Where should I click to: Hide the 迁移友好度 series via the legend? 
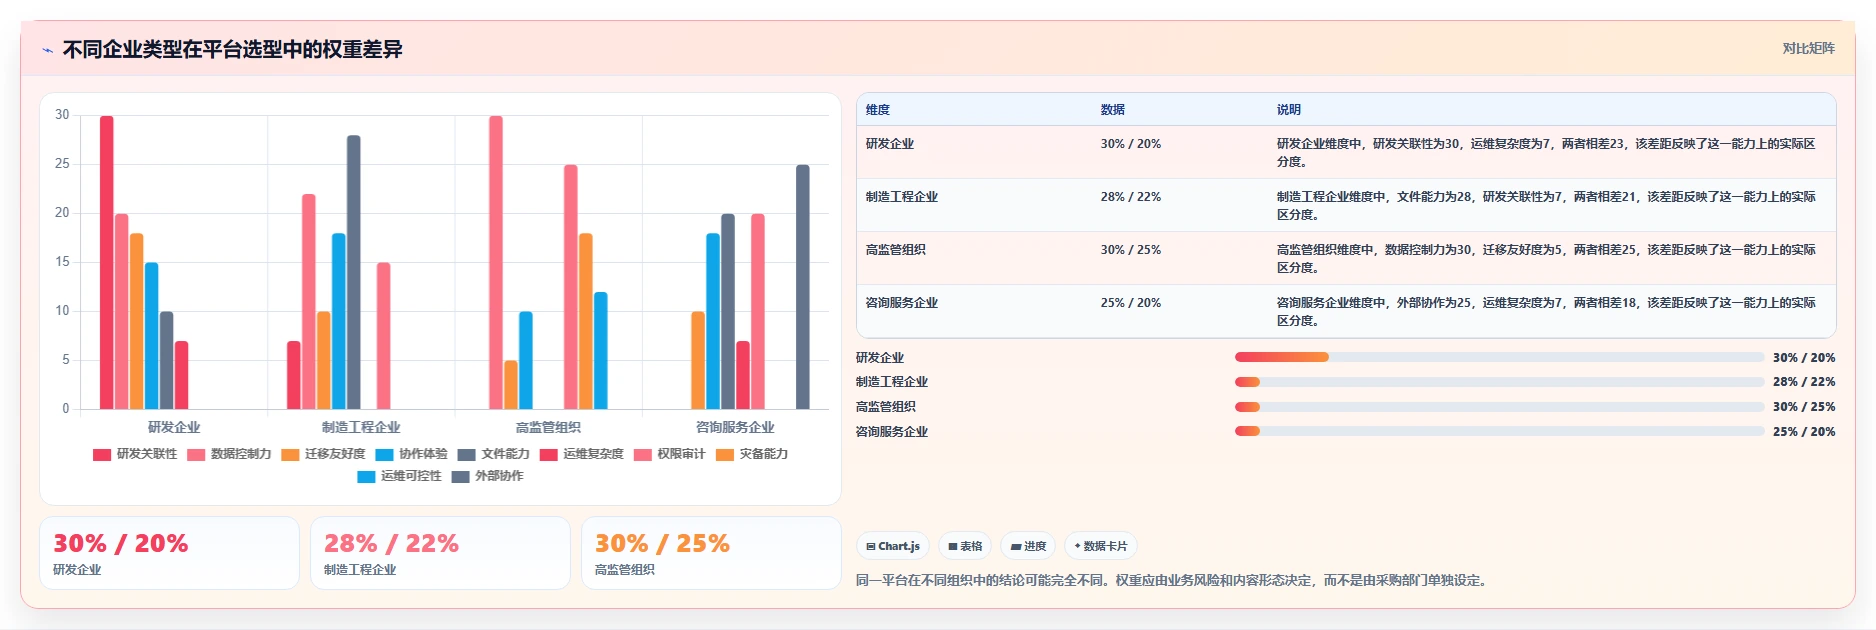pos(323,454)
